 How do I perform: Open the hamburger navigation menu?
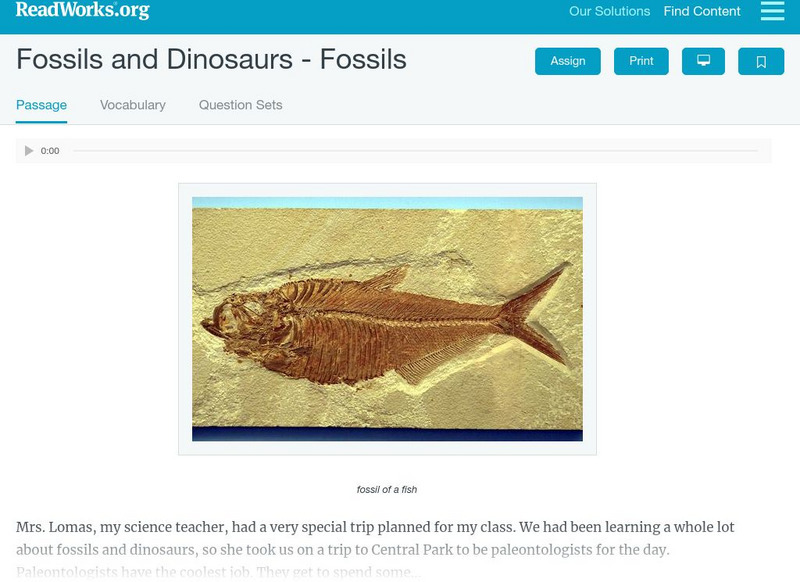(x=772, y=11)
